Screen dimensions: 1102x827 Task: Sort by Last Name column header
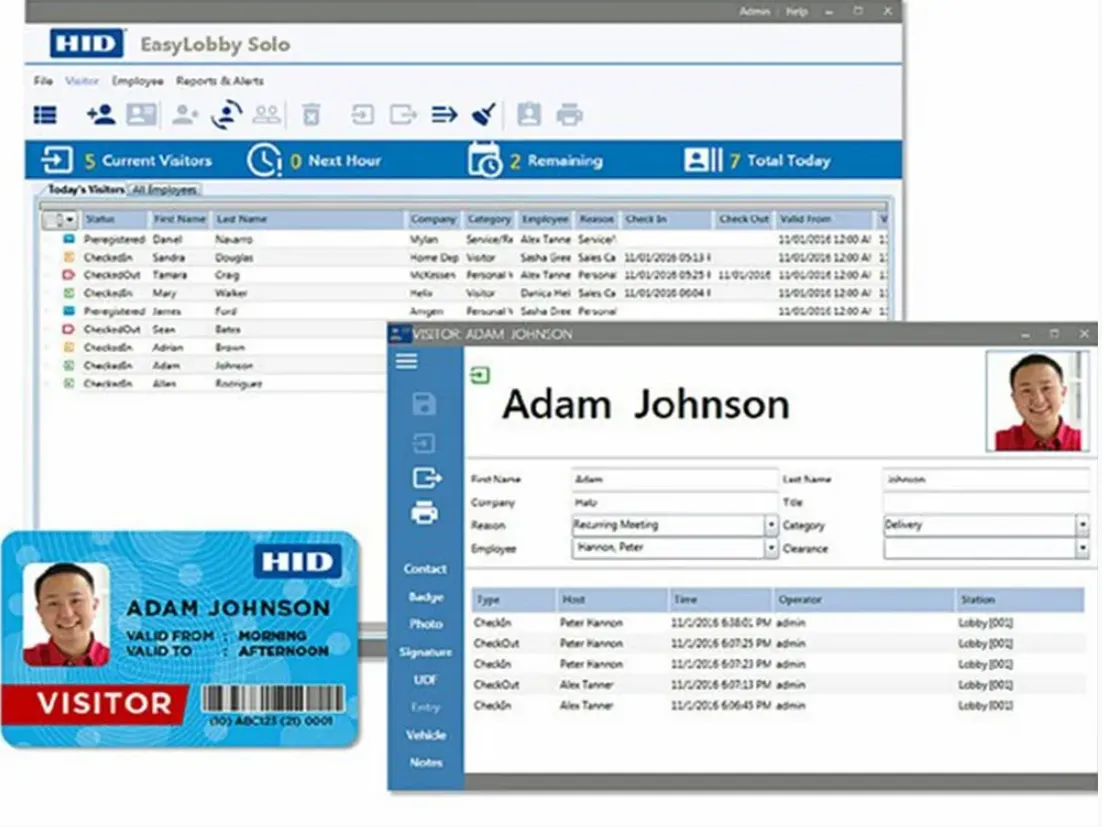click(x=308, y=219)
